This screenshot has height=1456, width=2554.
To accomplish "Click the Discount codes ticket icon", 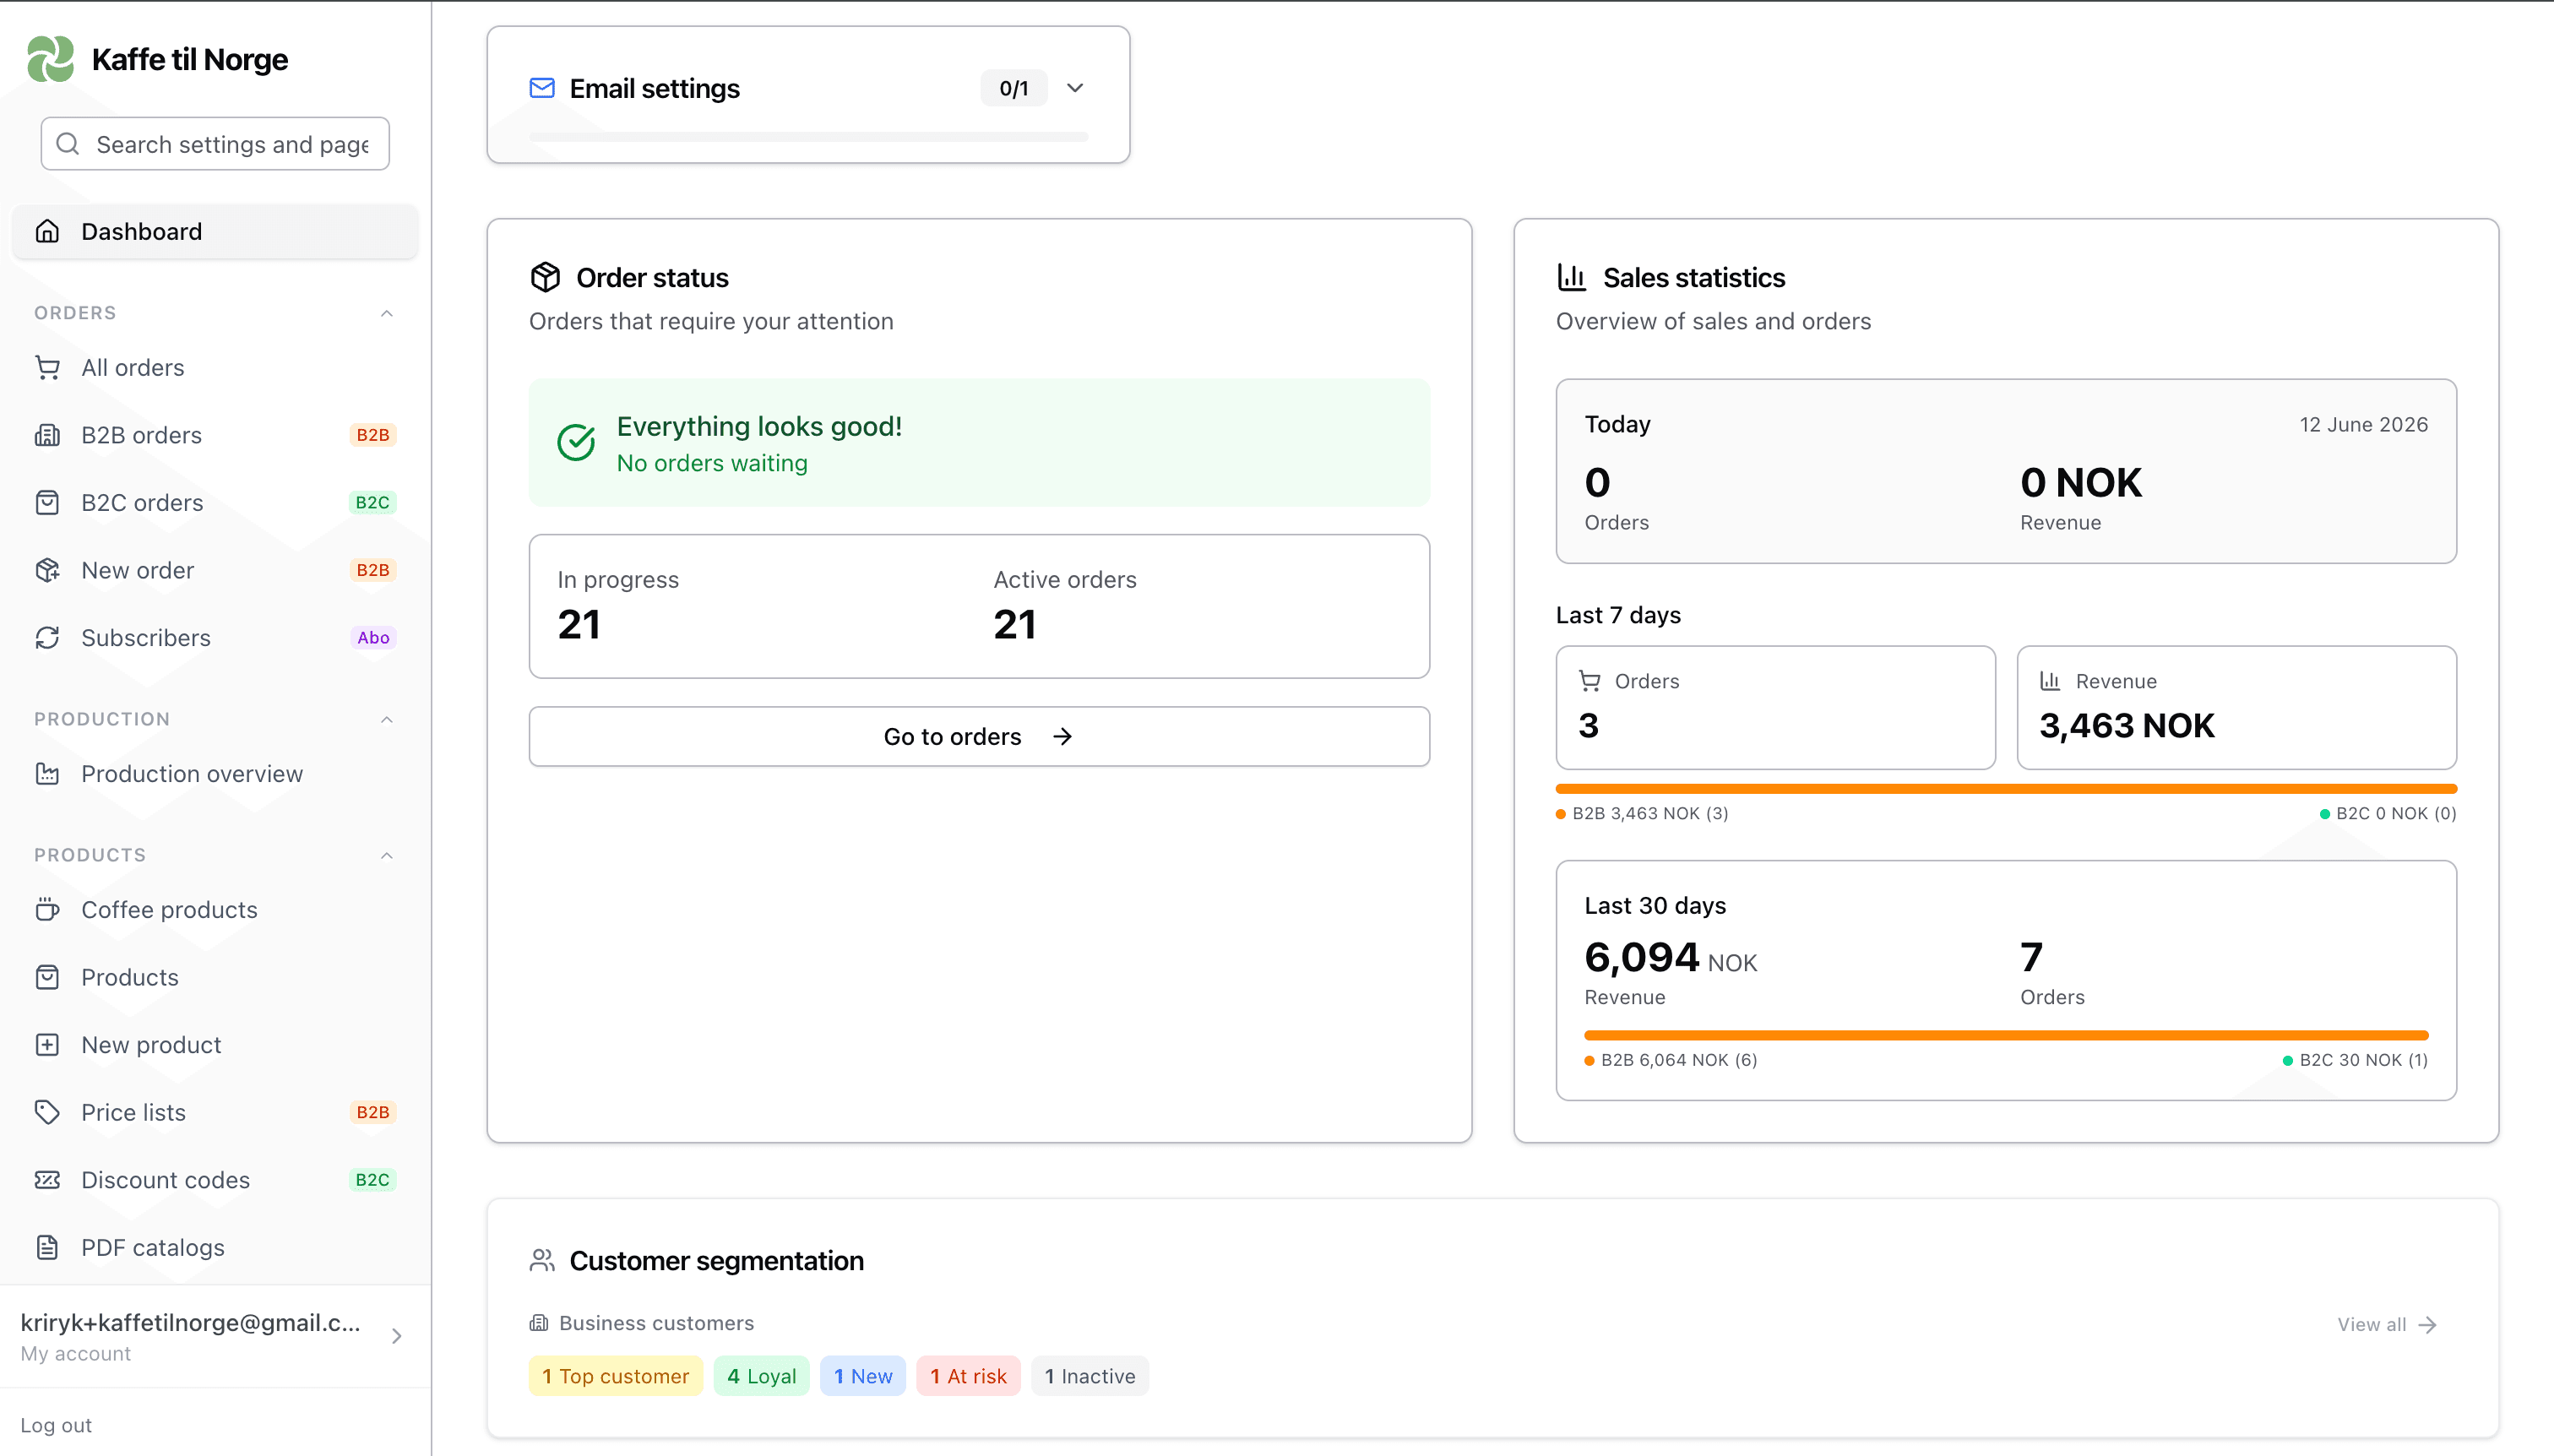I will 47,1180.
